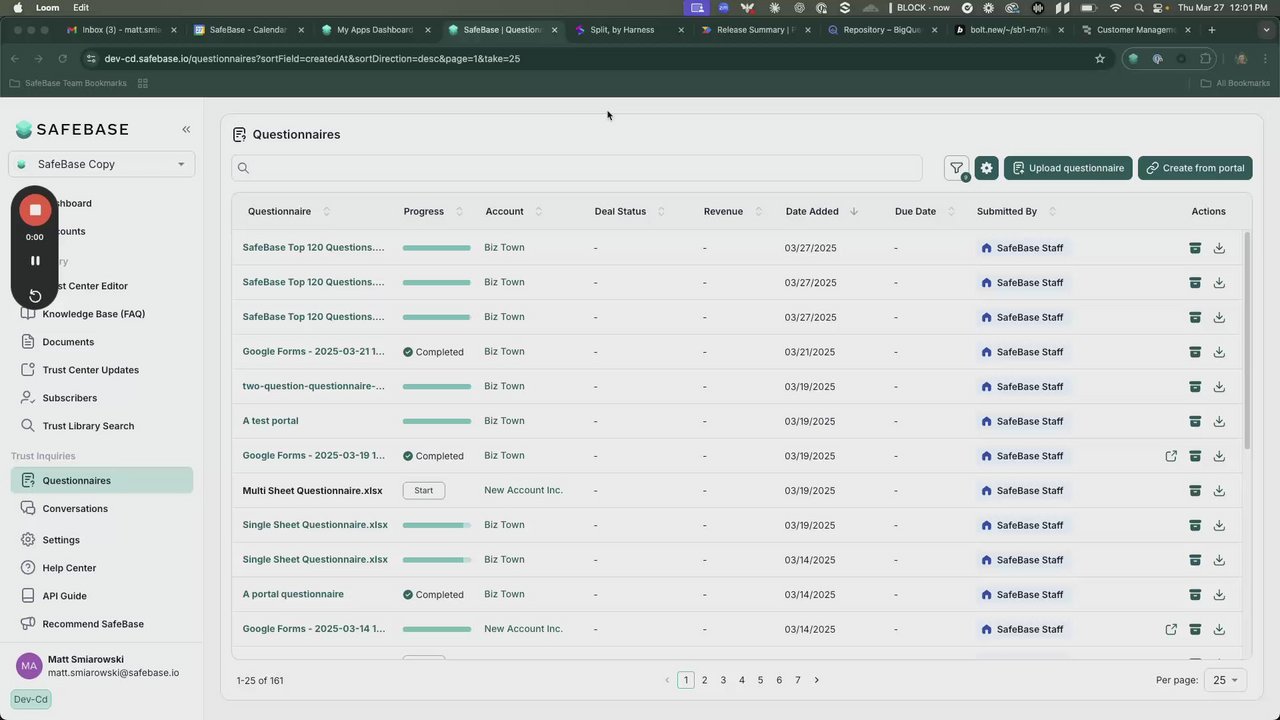Viewport: 1280px width, 720px height.
Task: Download the Google Forms 2025-03-21 questionnaire
Action: tap(1219, 352)
